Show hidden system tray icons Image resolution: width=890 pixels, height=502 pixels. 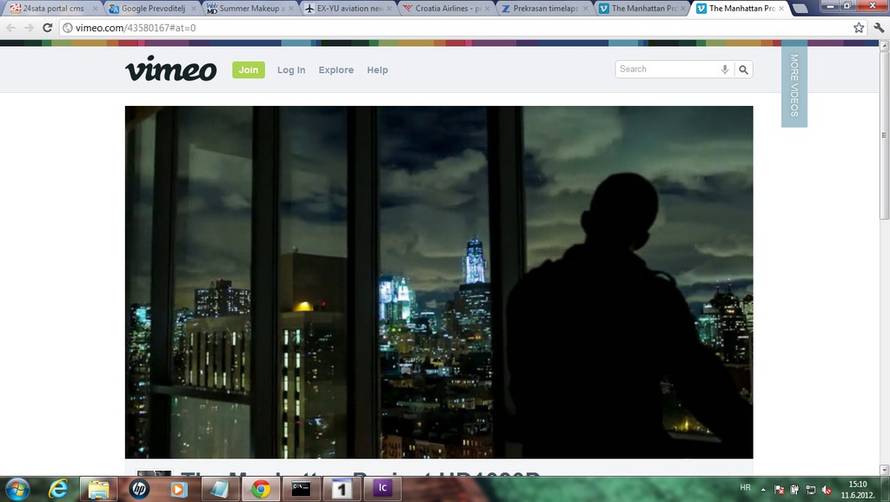[763, 490]
